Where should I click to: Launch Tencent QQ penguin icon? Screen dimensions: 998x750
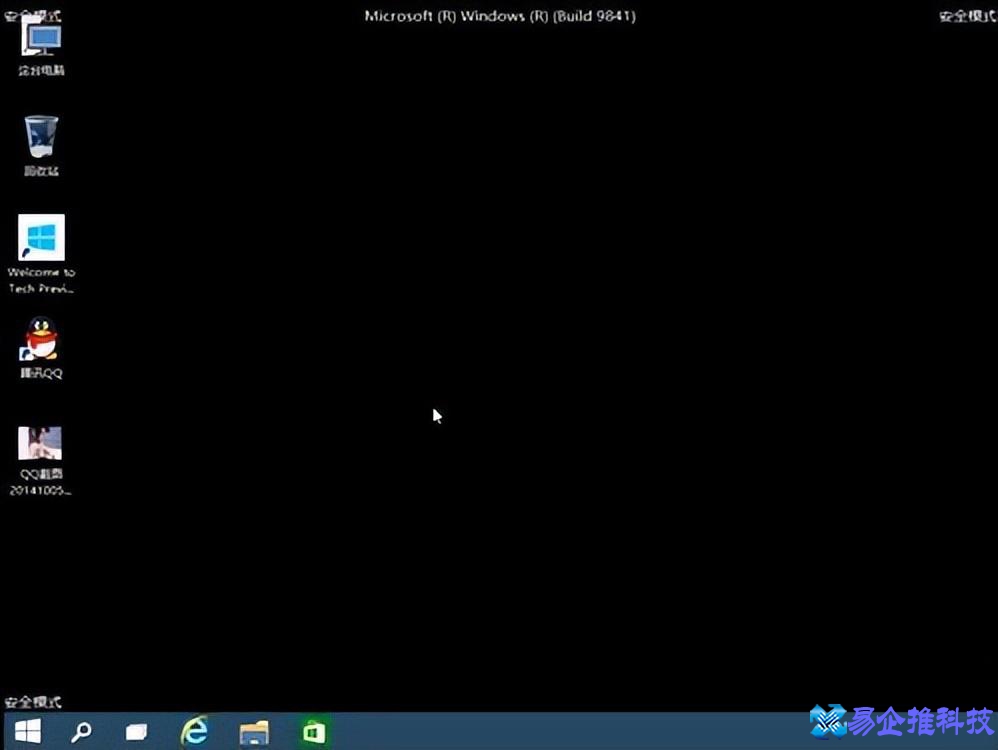[x=41, y=340]
